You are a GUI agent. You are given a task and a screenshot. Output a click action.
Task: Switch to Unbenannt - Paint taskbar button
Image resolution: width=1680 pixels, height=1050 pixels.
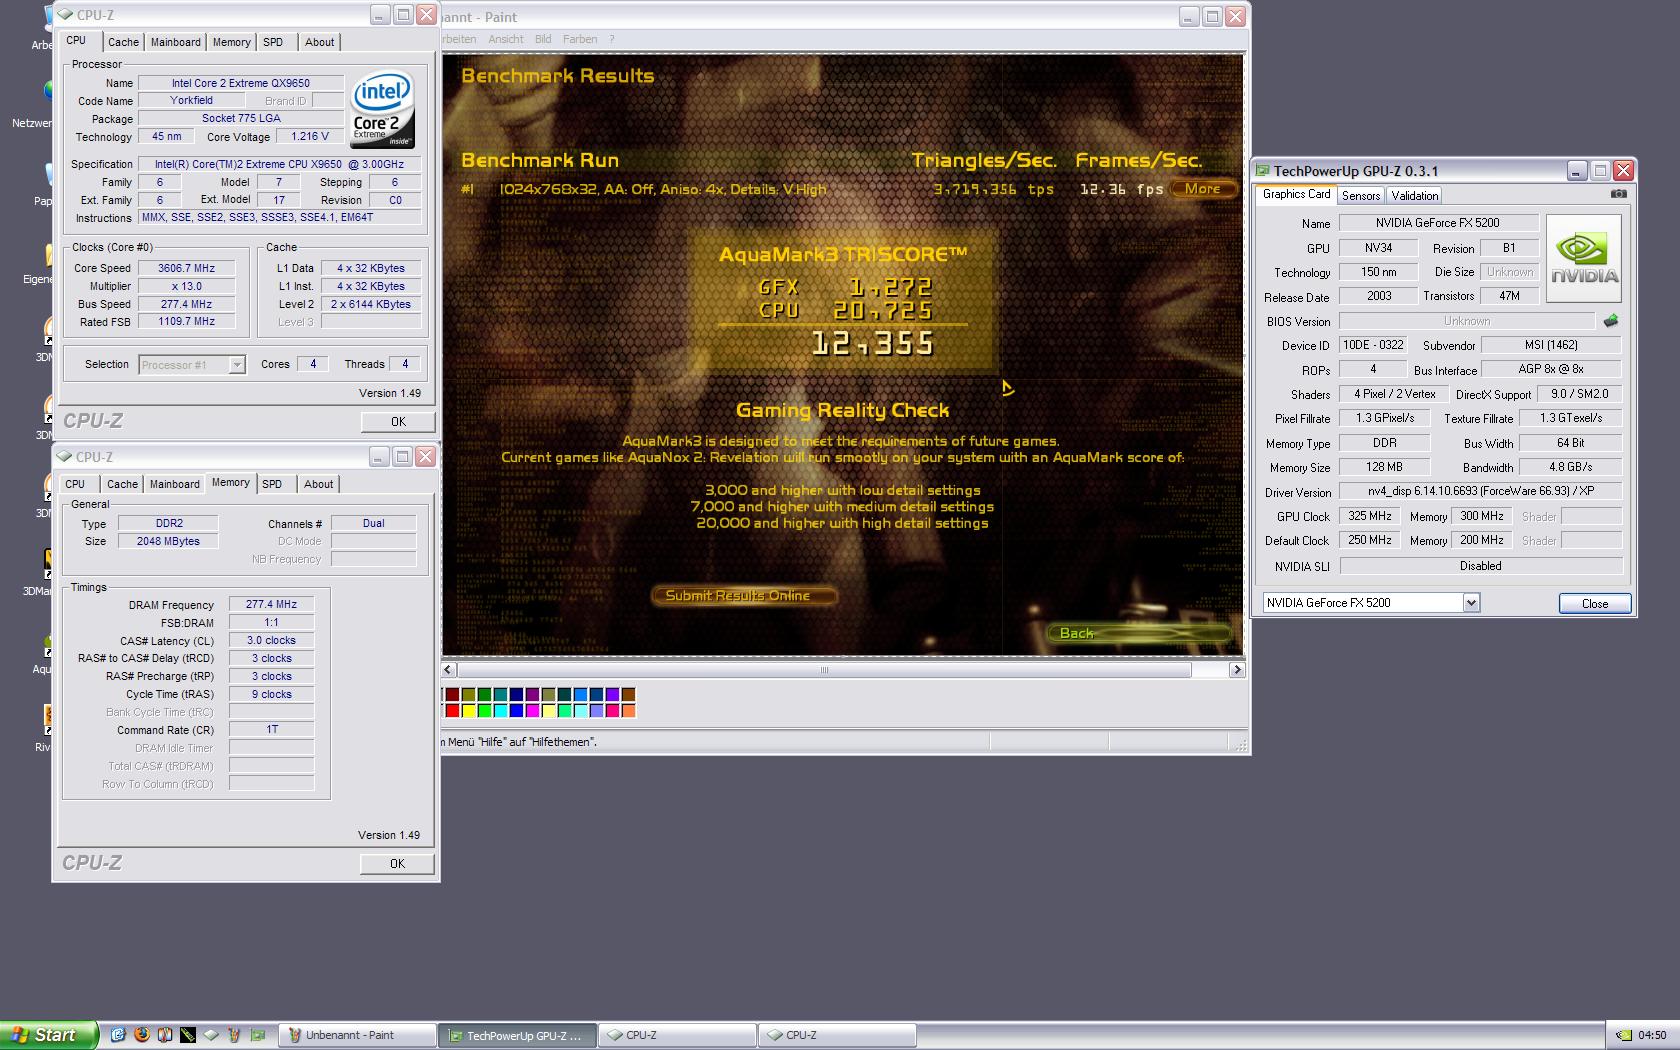356,1035
